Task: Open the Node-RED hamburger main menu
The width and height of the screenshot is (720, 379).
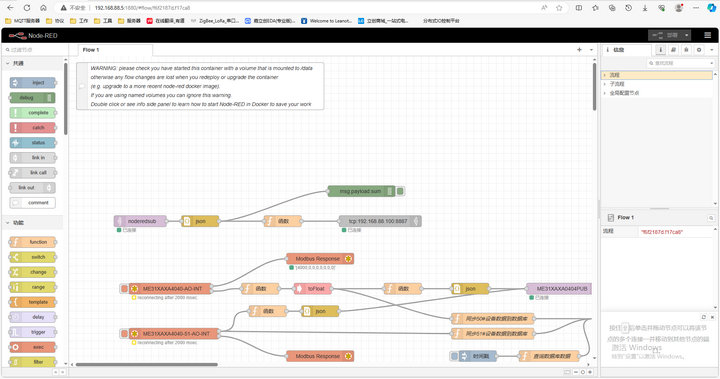Action: 707,35
